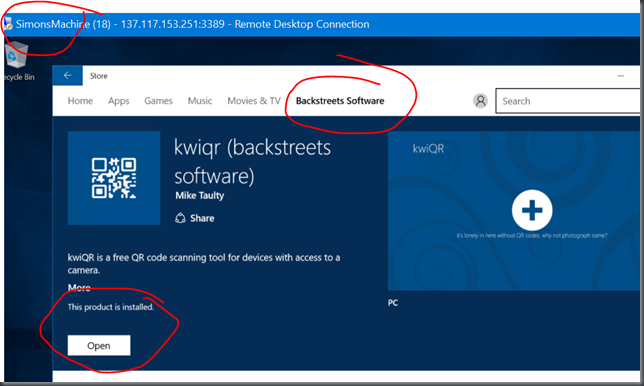Click the Remote Desktop Connection title icon

pyautogui.click(x=8, y=24)
